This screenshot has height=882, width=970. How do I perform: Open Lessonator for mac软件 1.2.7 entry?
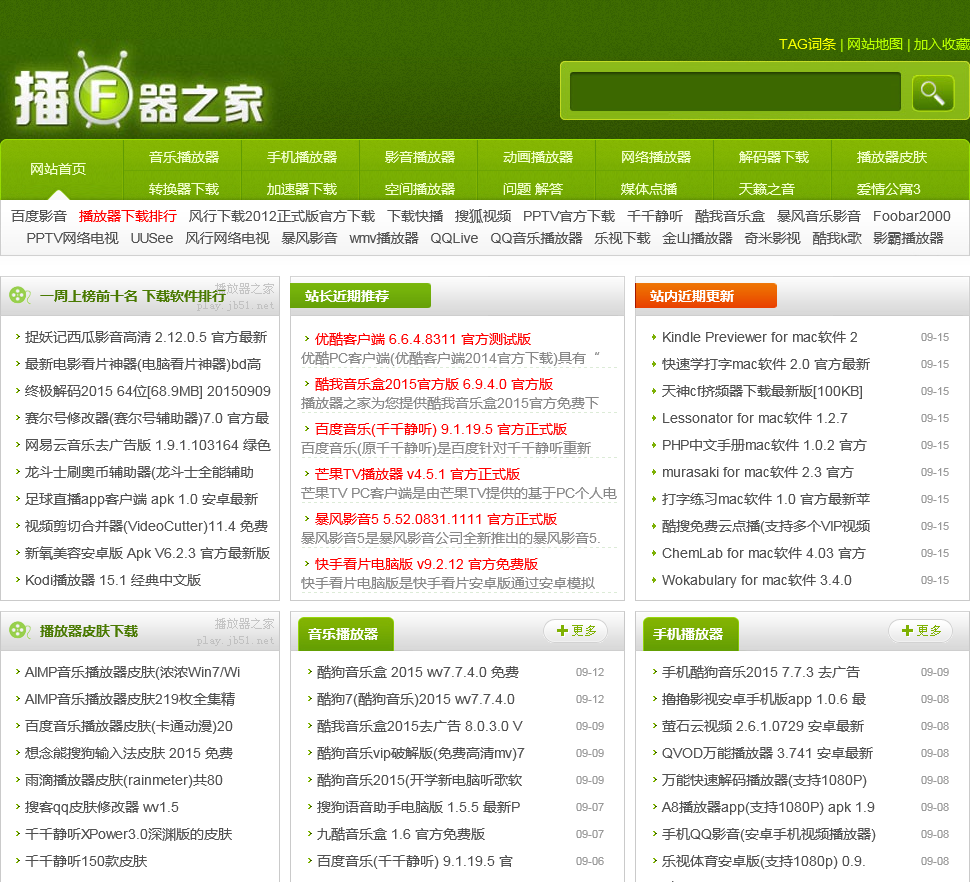point(755,418)
